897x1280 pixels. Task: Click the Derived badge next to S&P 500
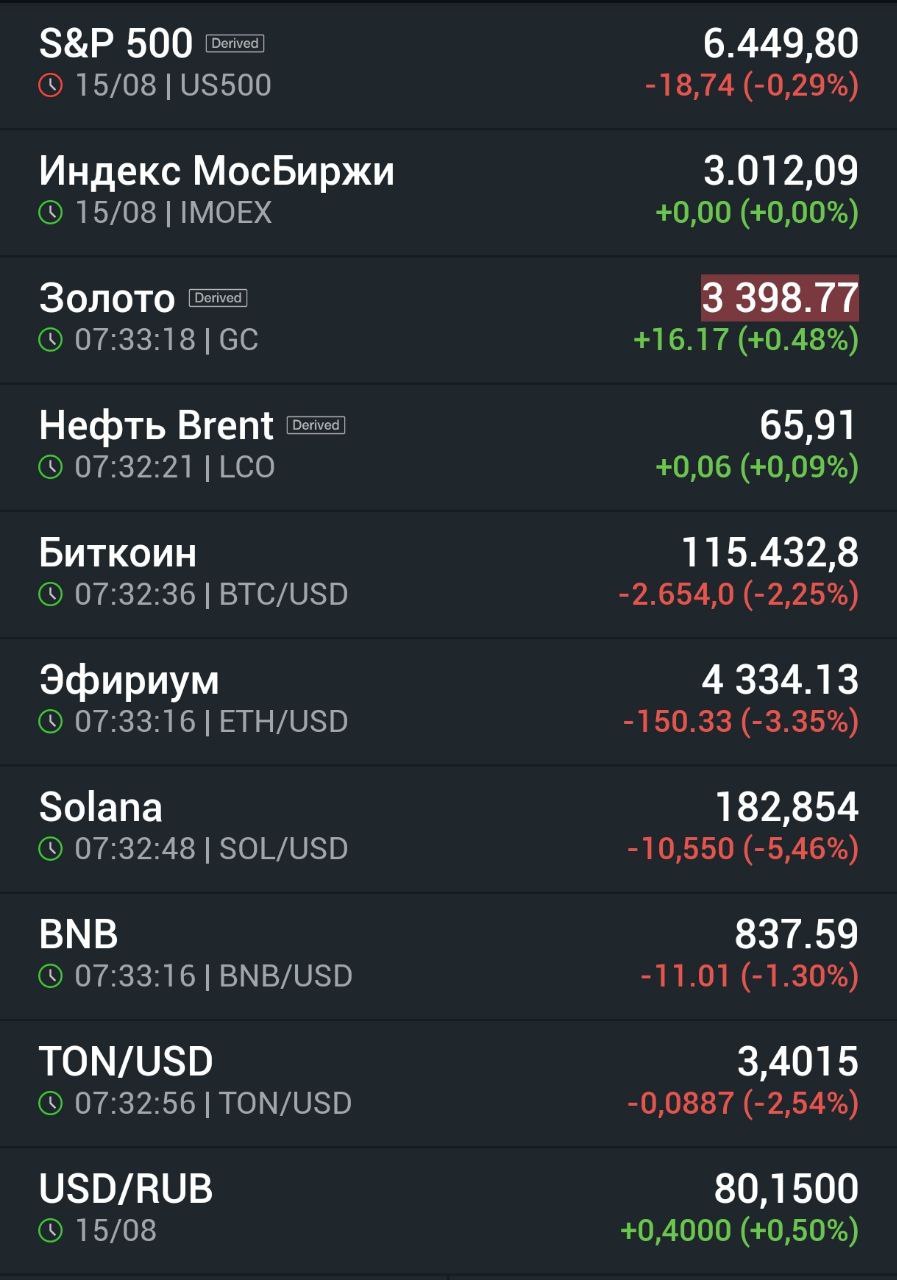tap(235, 44)
